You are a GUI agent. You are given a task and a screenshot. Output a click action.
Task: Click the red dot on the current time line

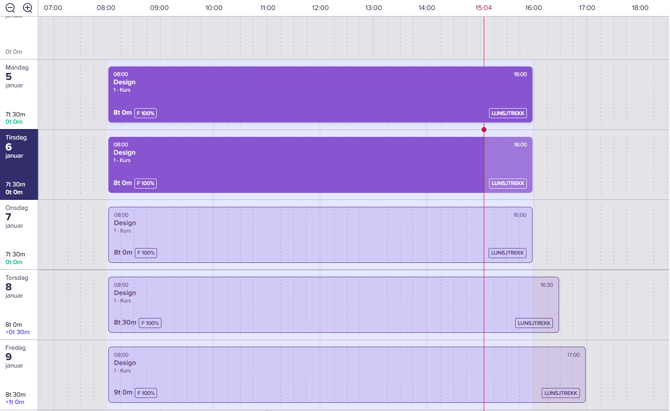484,129
